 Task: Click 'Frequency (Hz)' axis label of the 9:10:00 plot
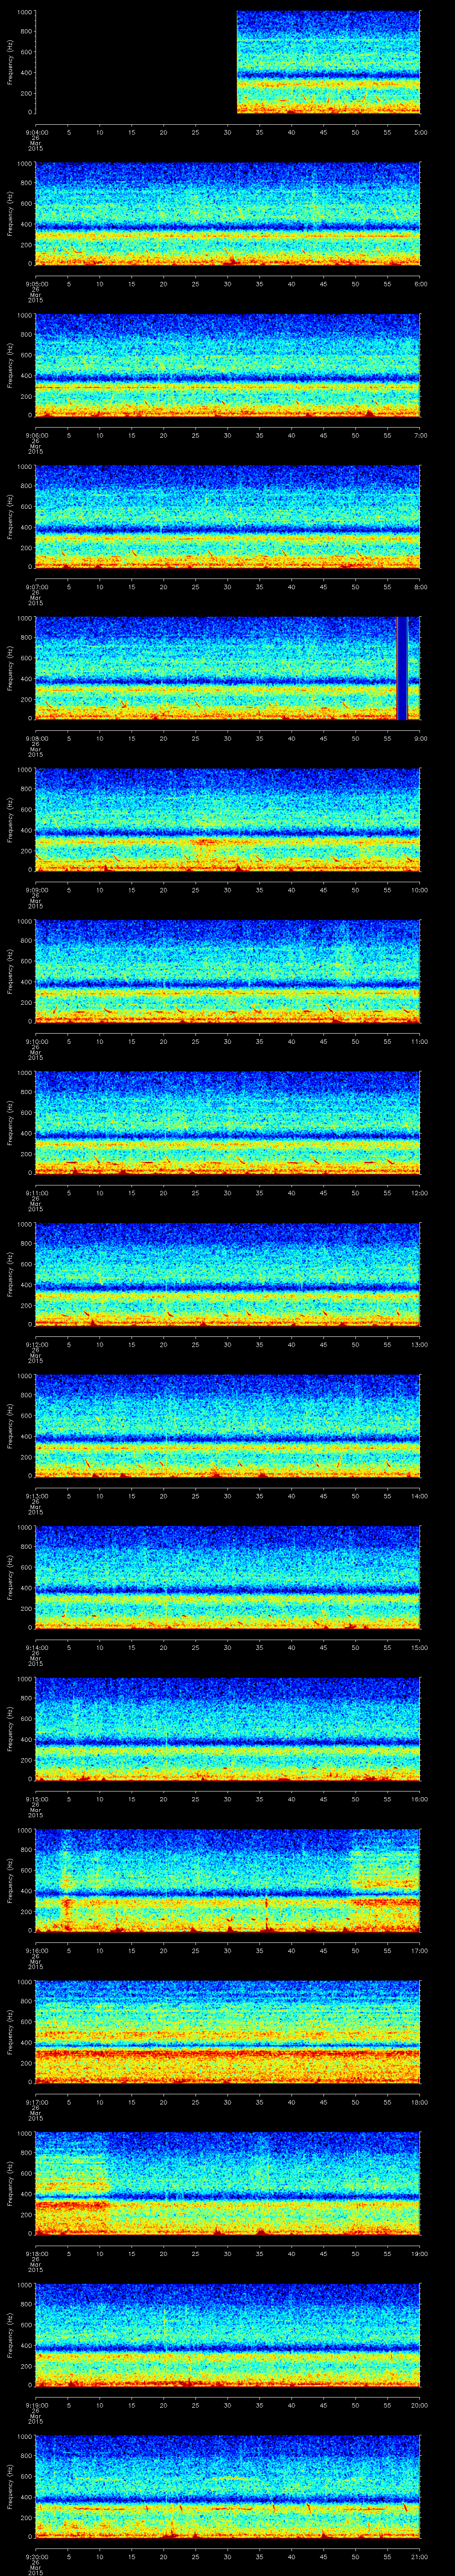coord(10,971)
